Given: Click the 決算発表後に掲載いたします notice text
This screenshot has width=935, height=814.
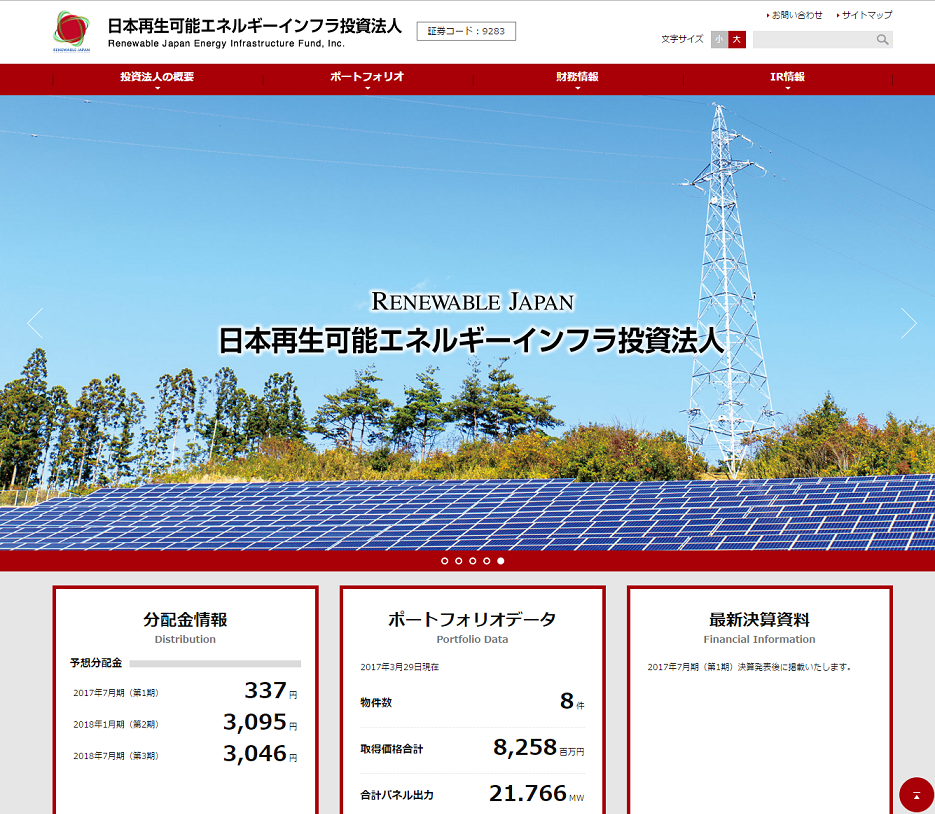Looking at the screenshot, I should point(749,667).
